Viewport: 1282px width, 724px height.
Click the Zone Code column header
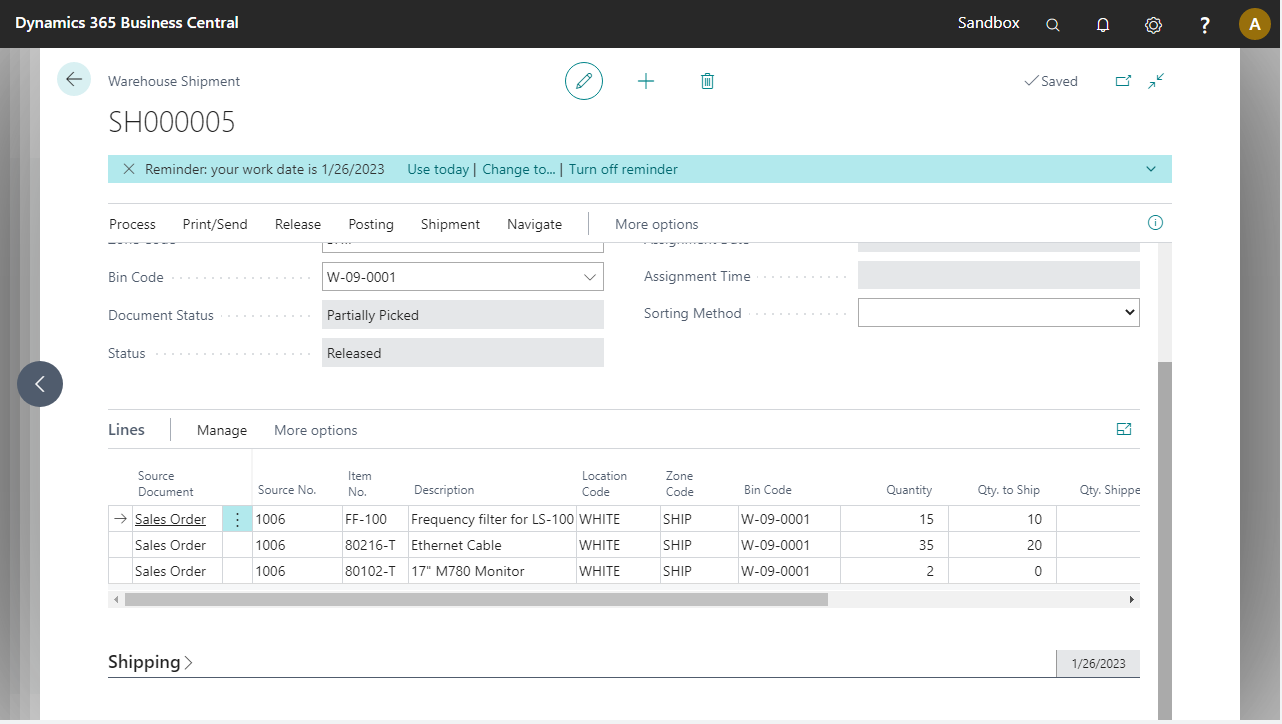680,483
